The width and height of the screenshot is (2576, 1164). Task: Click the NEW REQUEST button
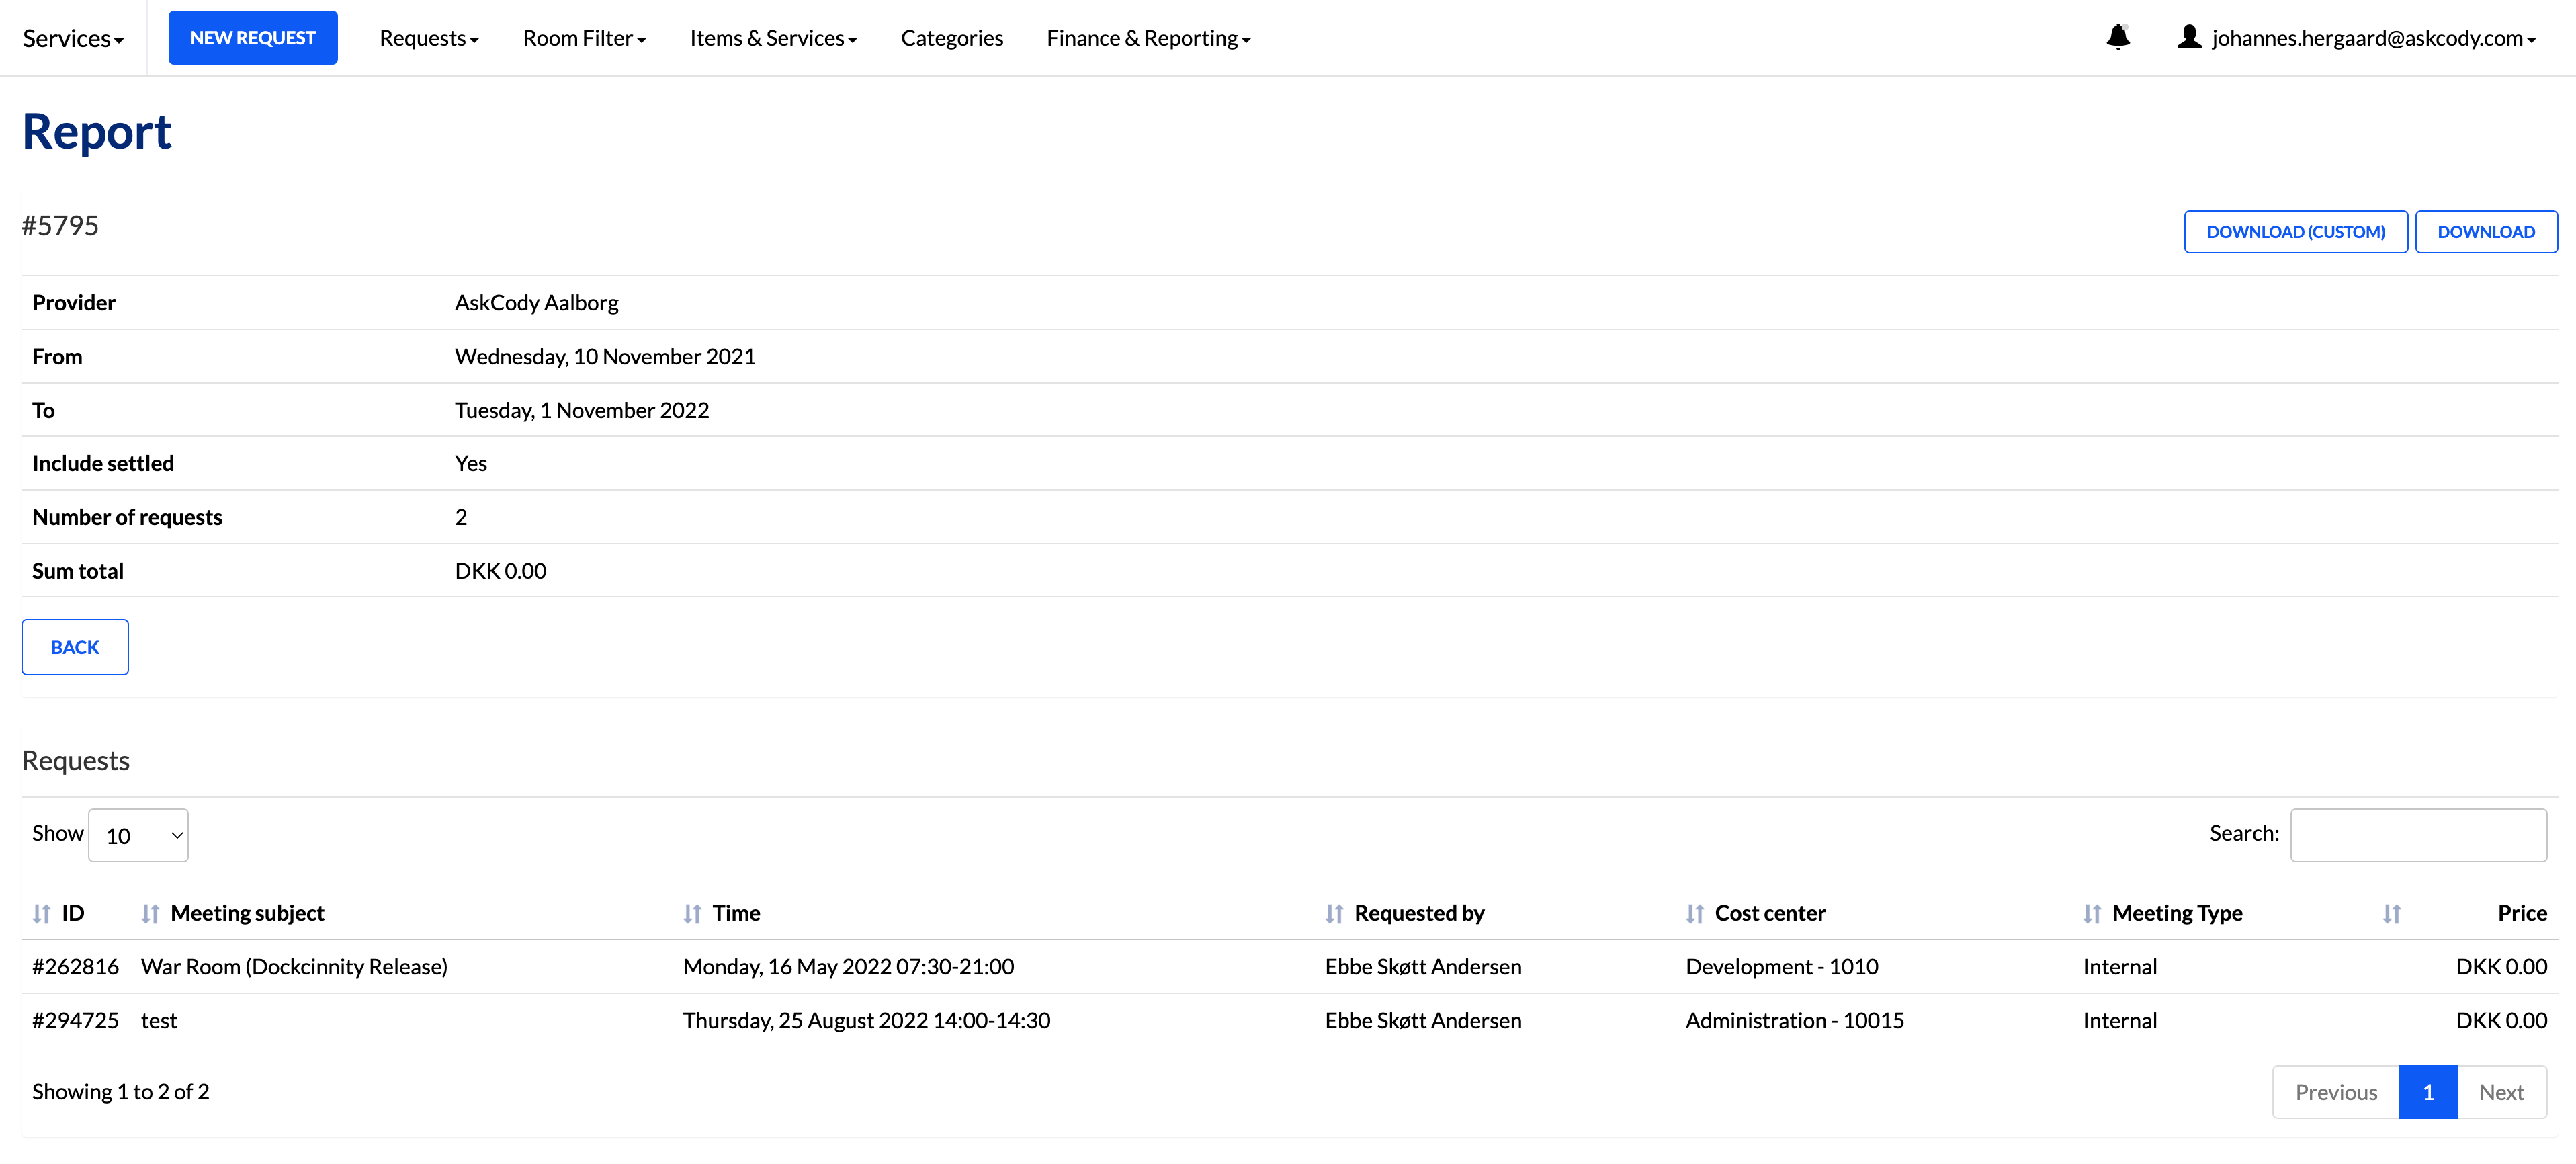pyautogui.click(x=253, y=38)
